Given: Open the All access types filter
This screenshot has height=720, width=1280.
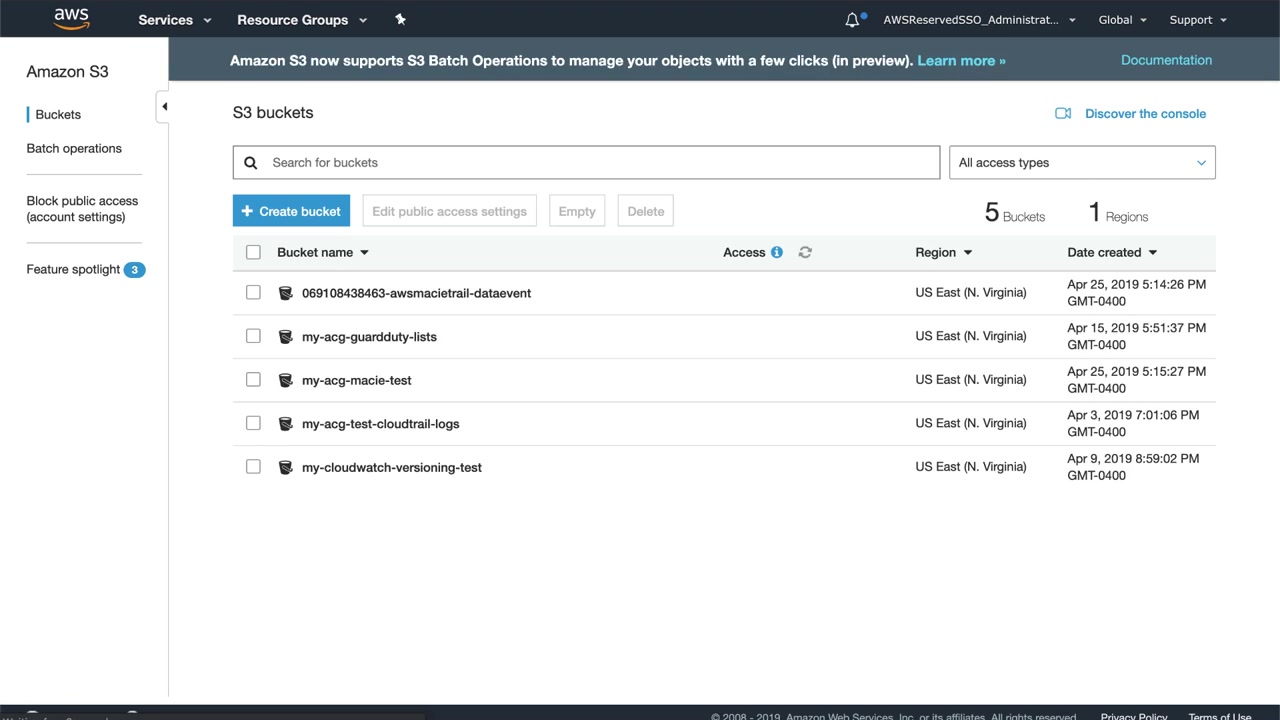Looking at the screenshot, I should tap(1082, 163).
